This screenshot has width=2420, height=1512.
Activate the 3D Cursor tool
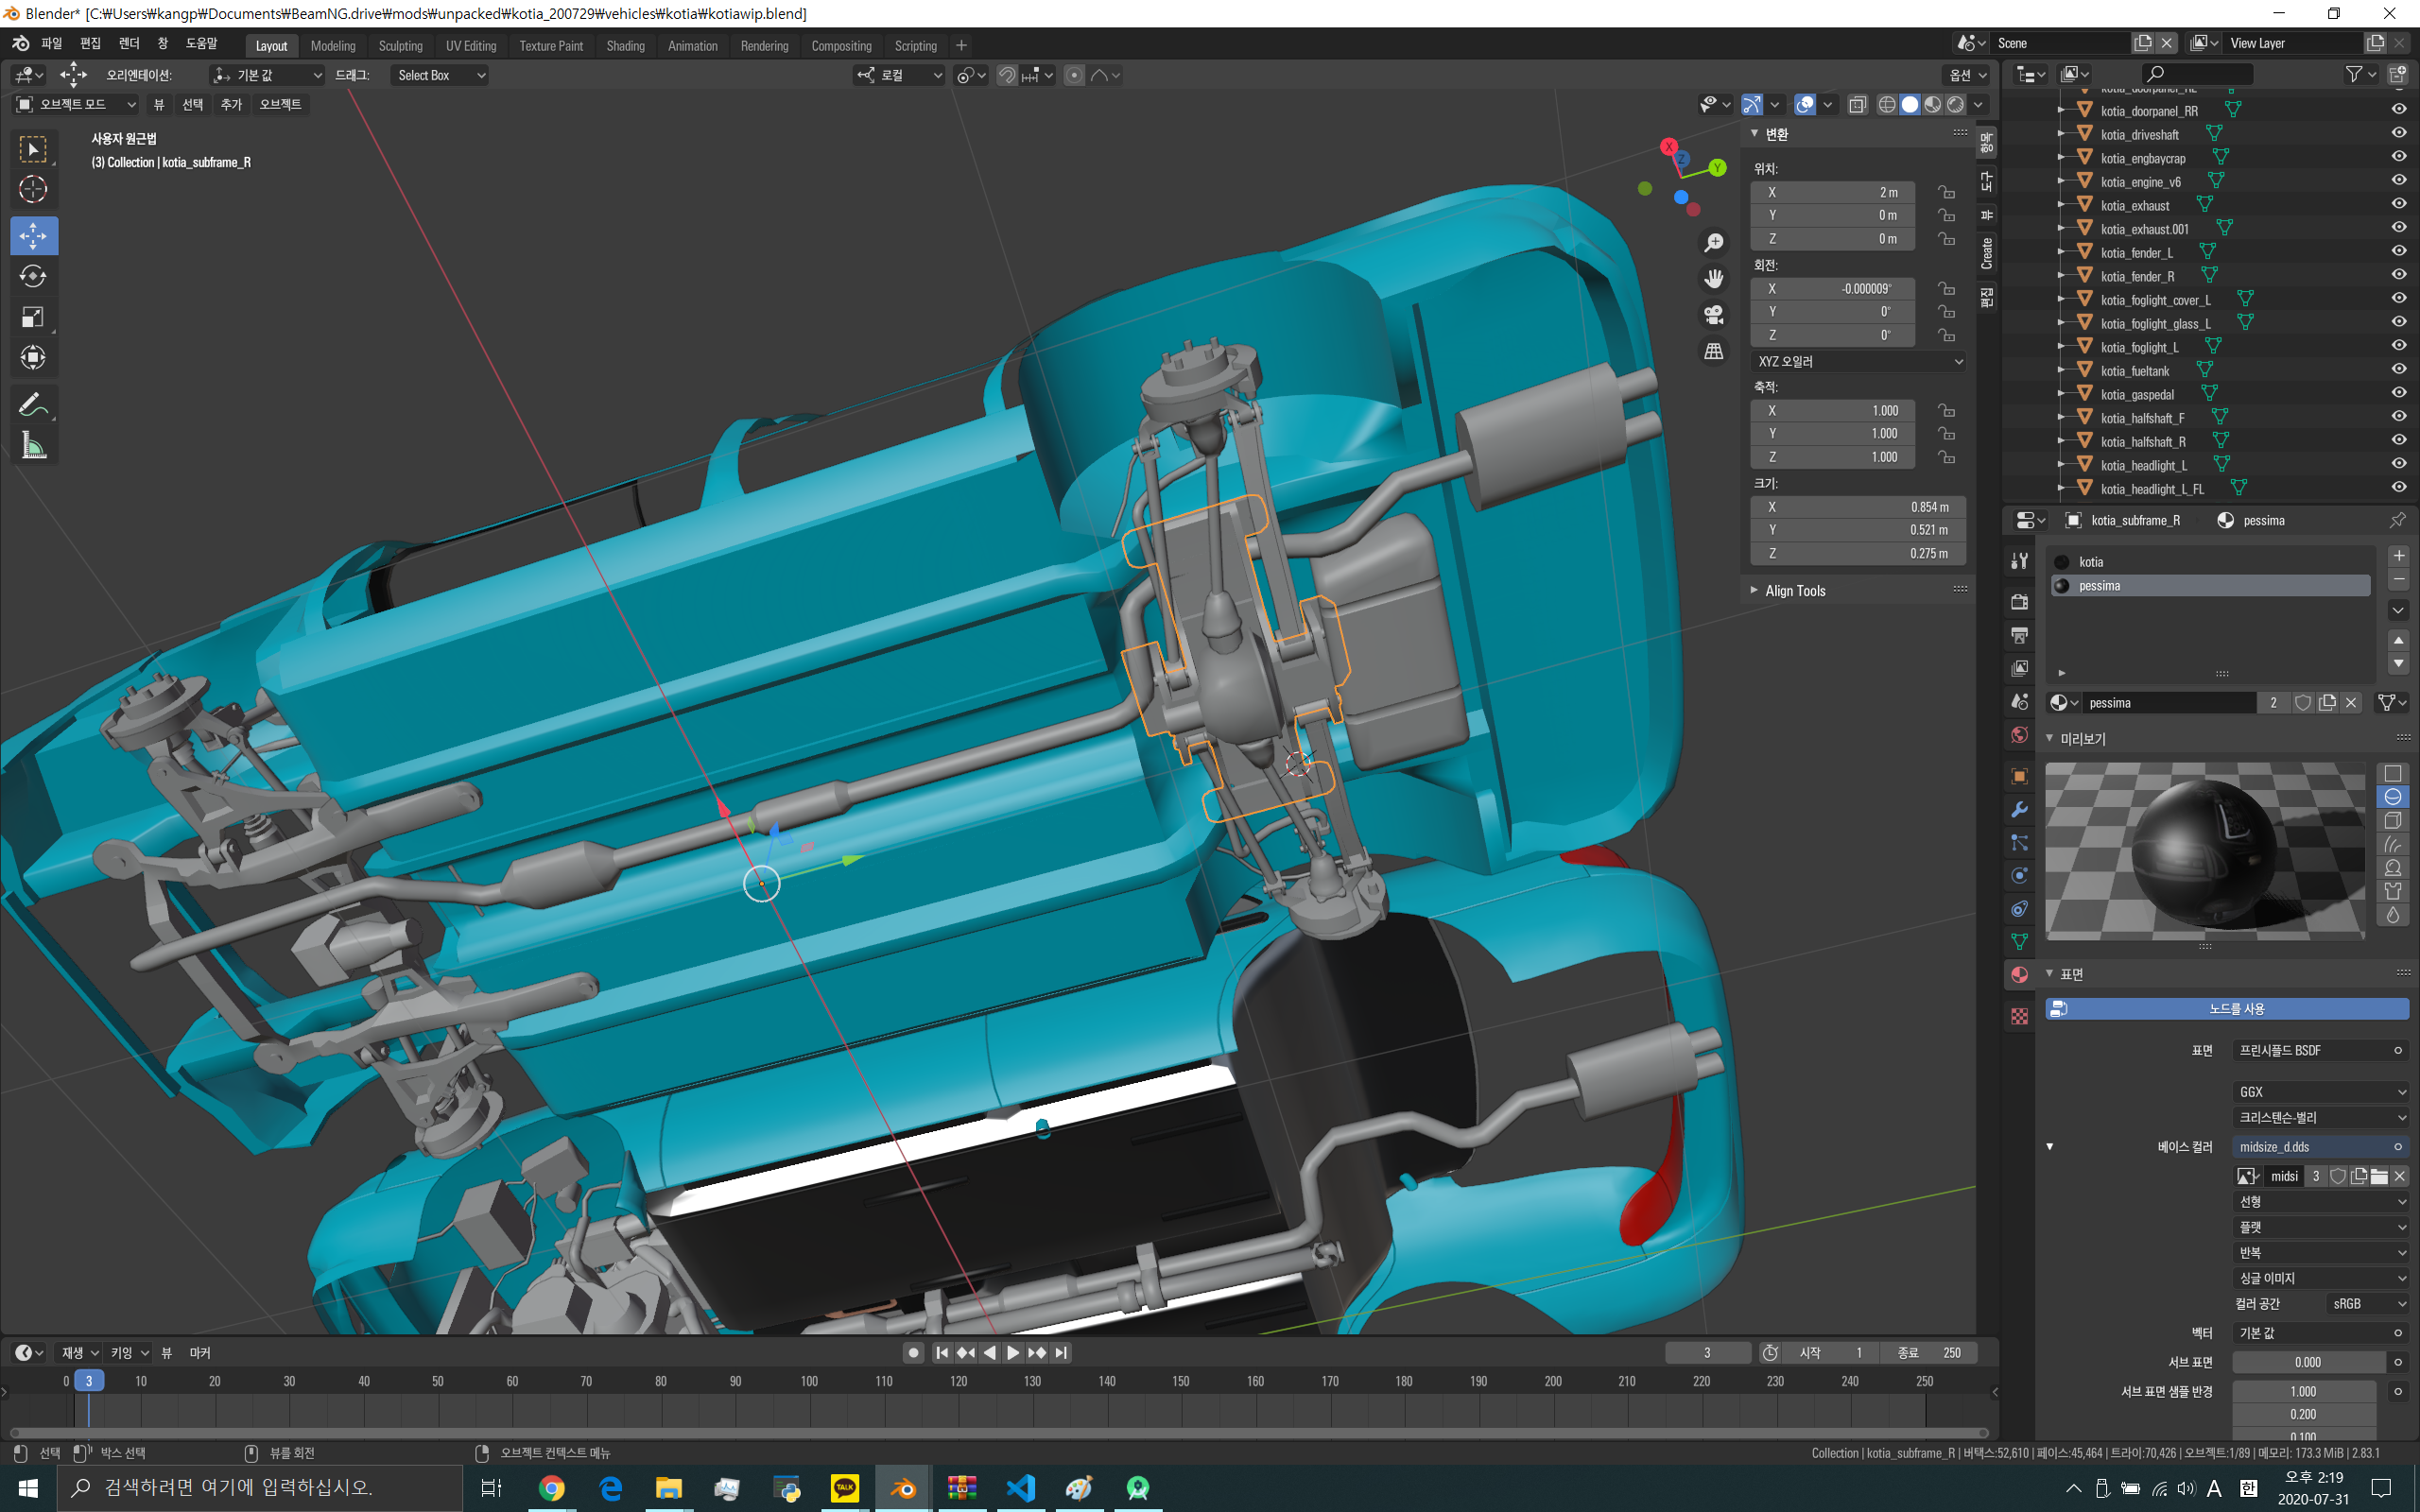click(33, 189)
